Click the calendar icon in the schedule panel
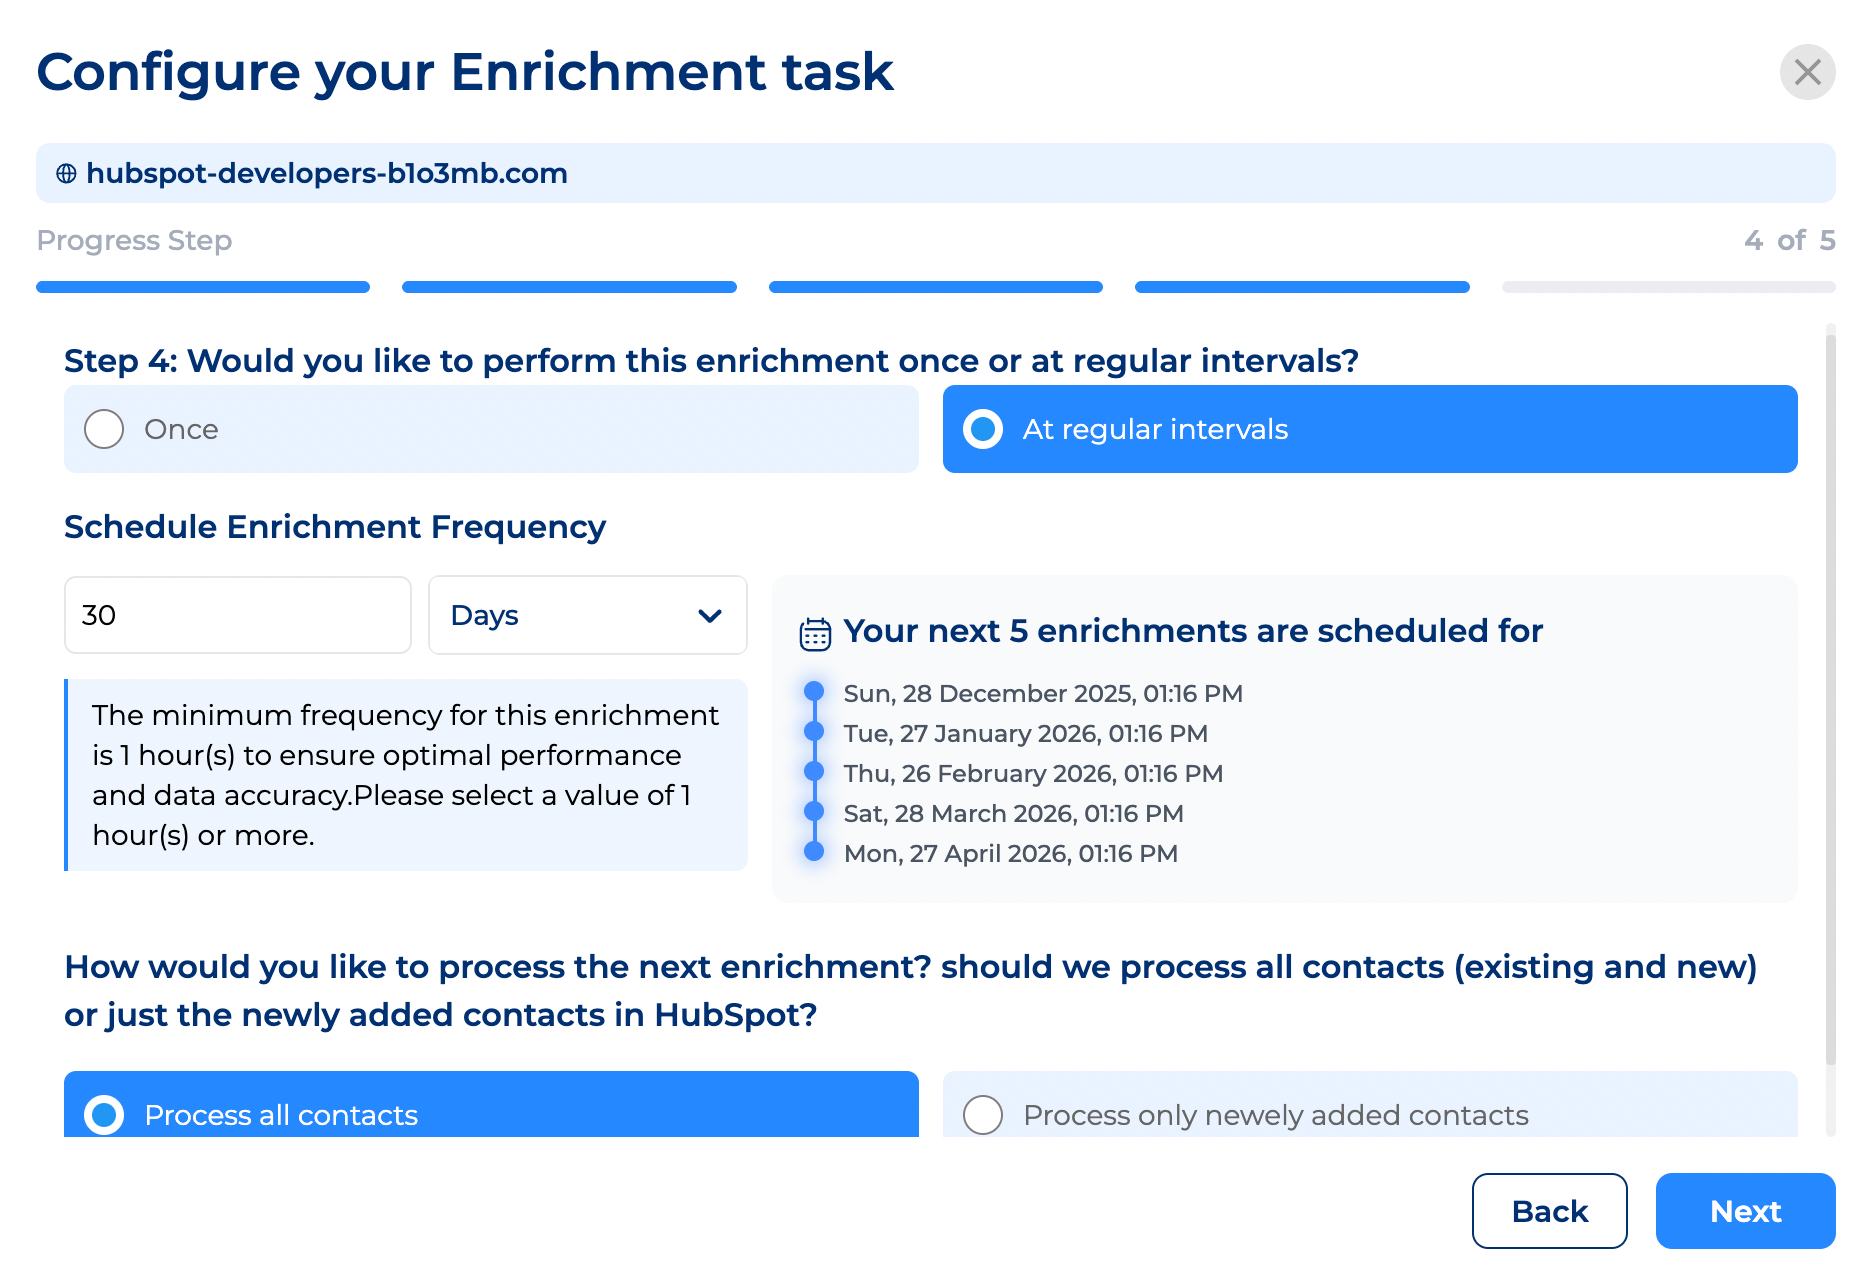 click(x=815, y=631)
